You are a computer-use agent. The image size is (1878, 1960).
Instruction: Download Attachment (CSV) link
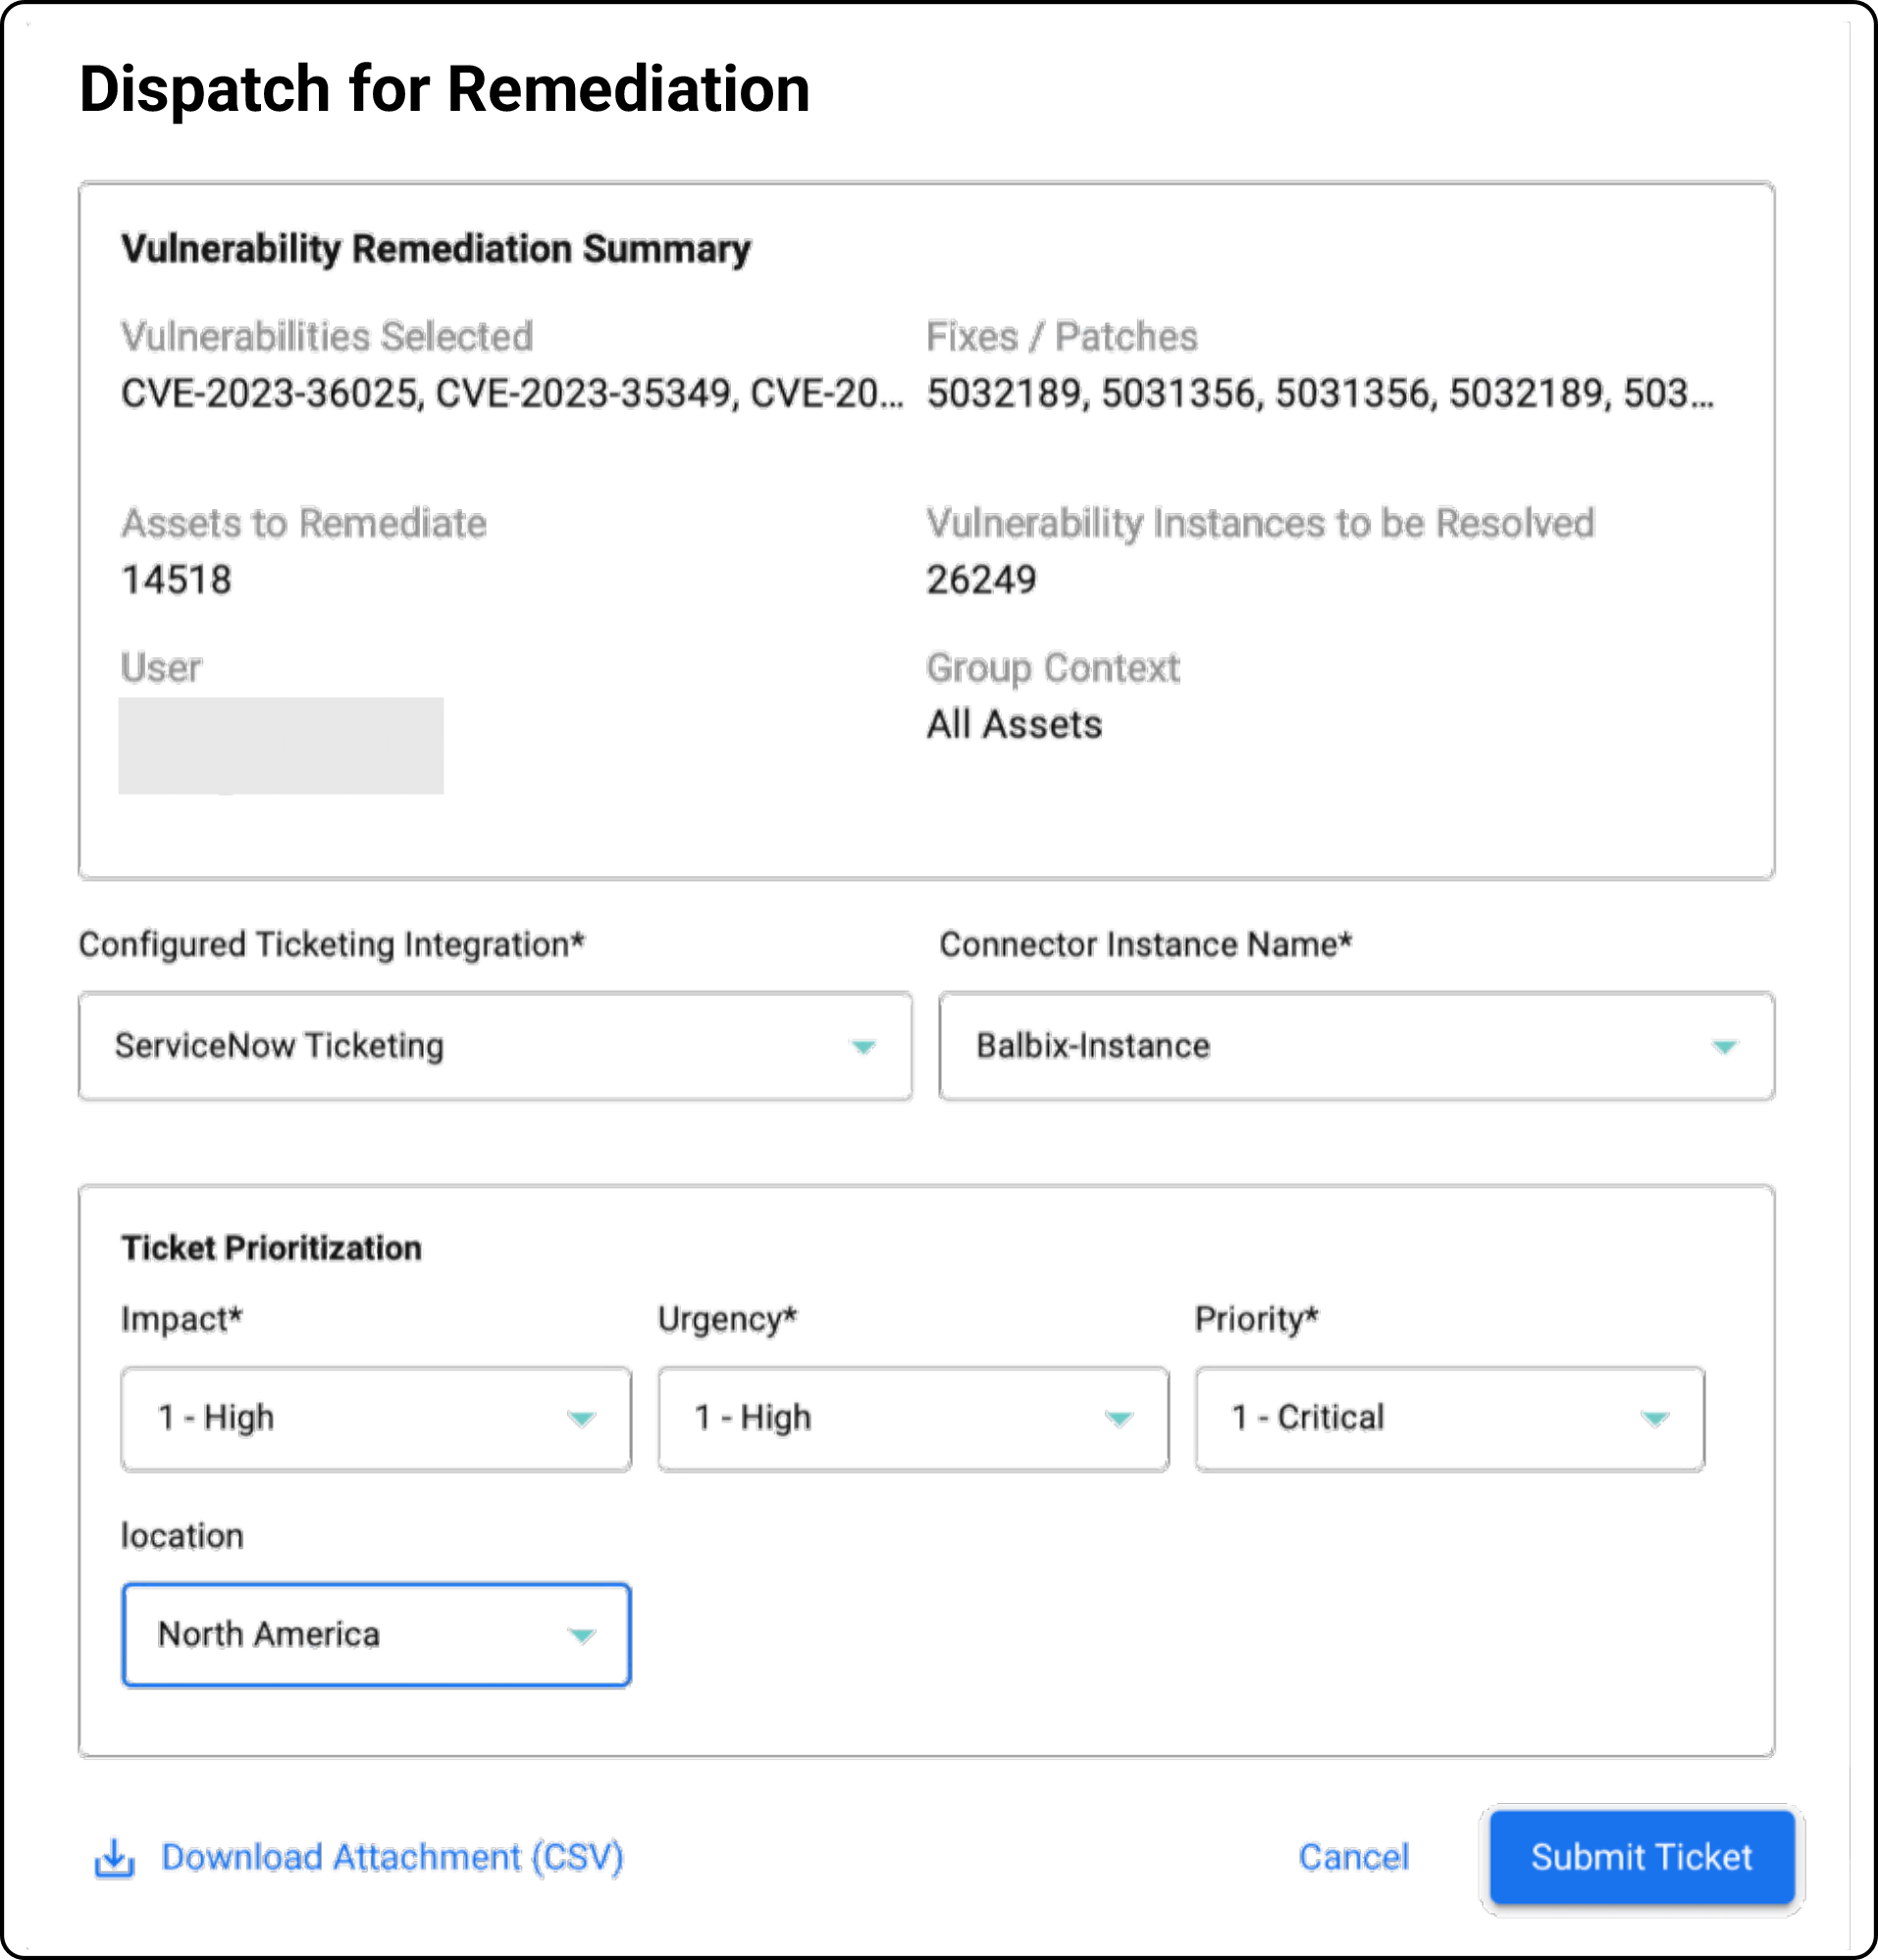[x=392, y=1858]
